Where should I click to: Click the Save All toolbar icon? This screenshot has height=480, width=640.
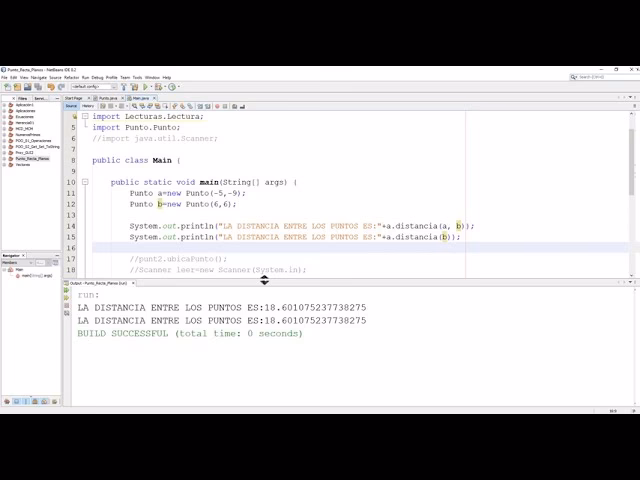(38, 87)
